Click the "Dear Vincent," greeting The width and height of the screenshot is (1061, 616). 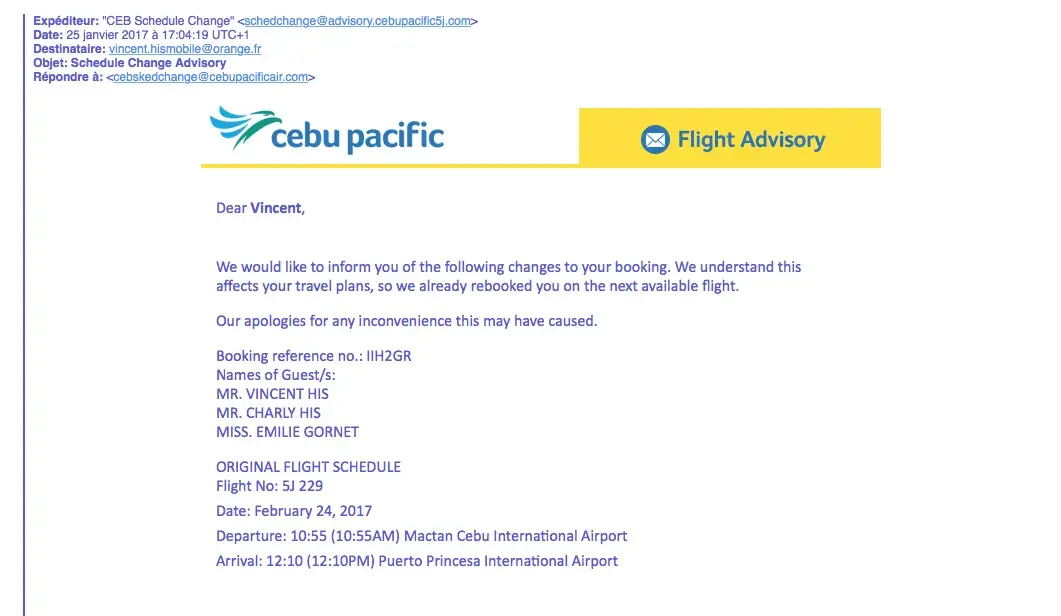click(x=260, y=209)
